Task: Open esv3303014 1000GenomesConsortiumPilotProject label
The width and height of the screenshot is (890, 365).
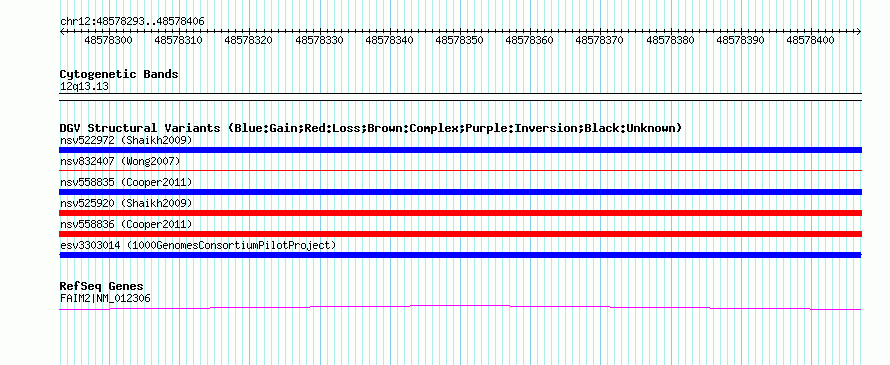Action: [198, 245]
